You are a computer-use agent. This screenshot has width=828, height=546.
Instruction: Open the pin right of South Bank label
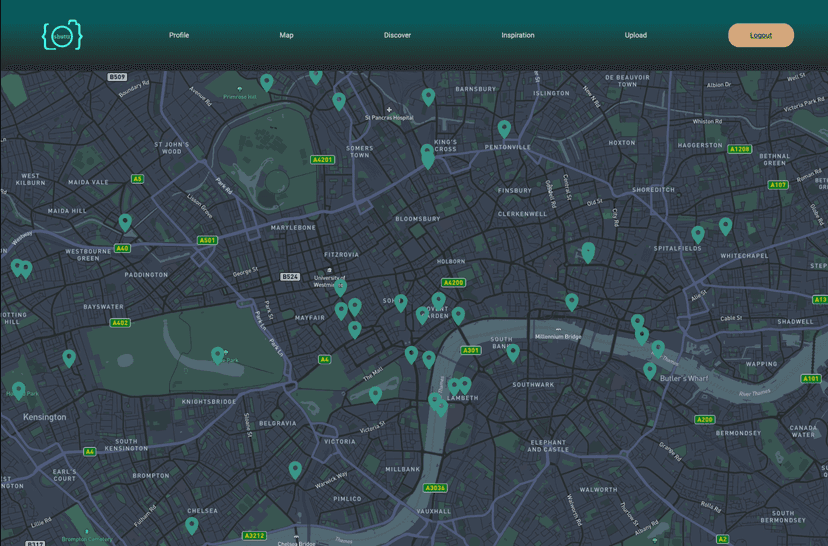pos(513,352)
